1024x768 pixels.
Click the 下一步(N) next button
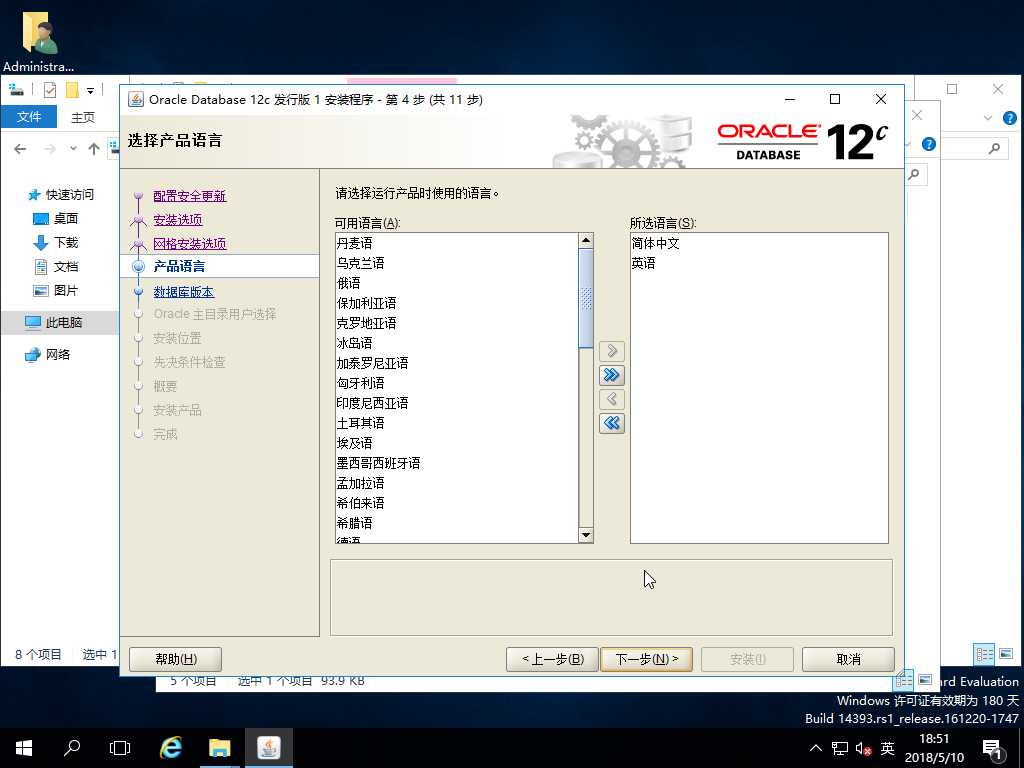tap(647, 660)
